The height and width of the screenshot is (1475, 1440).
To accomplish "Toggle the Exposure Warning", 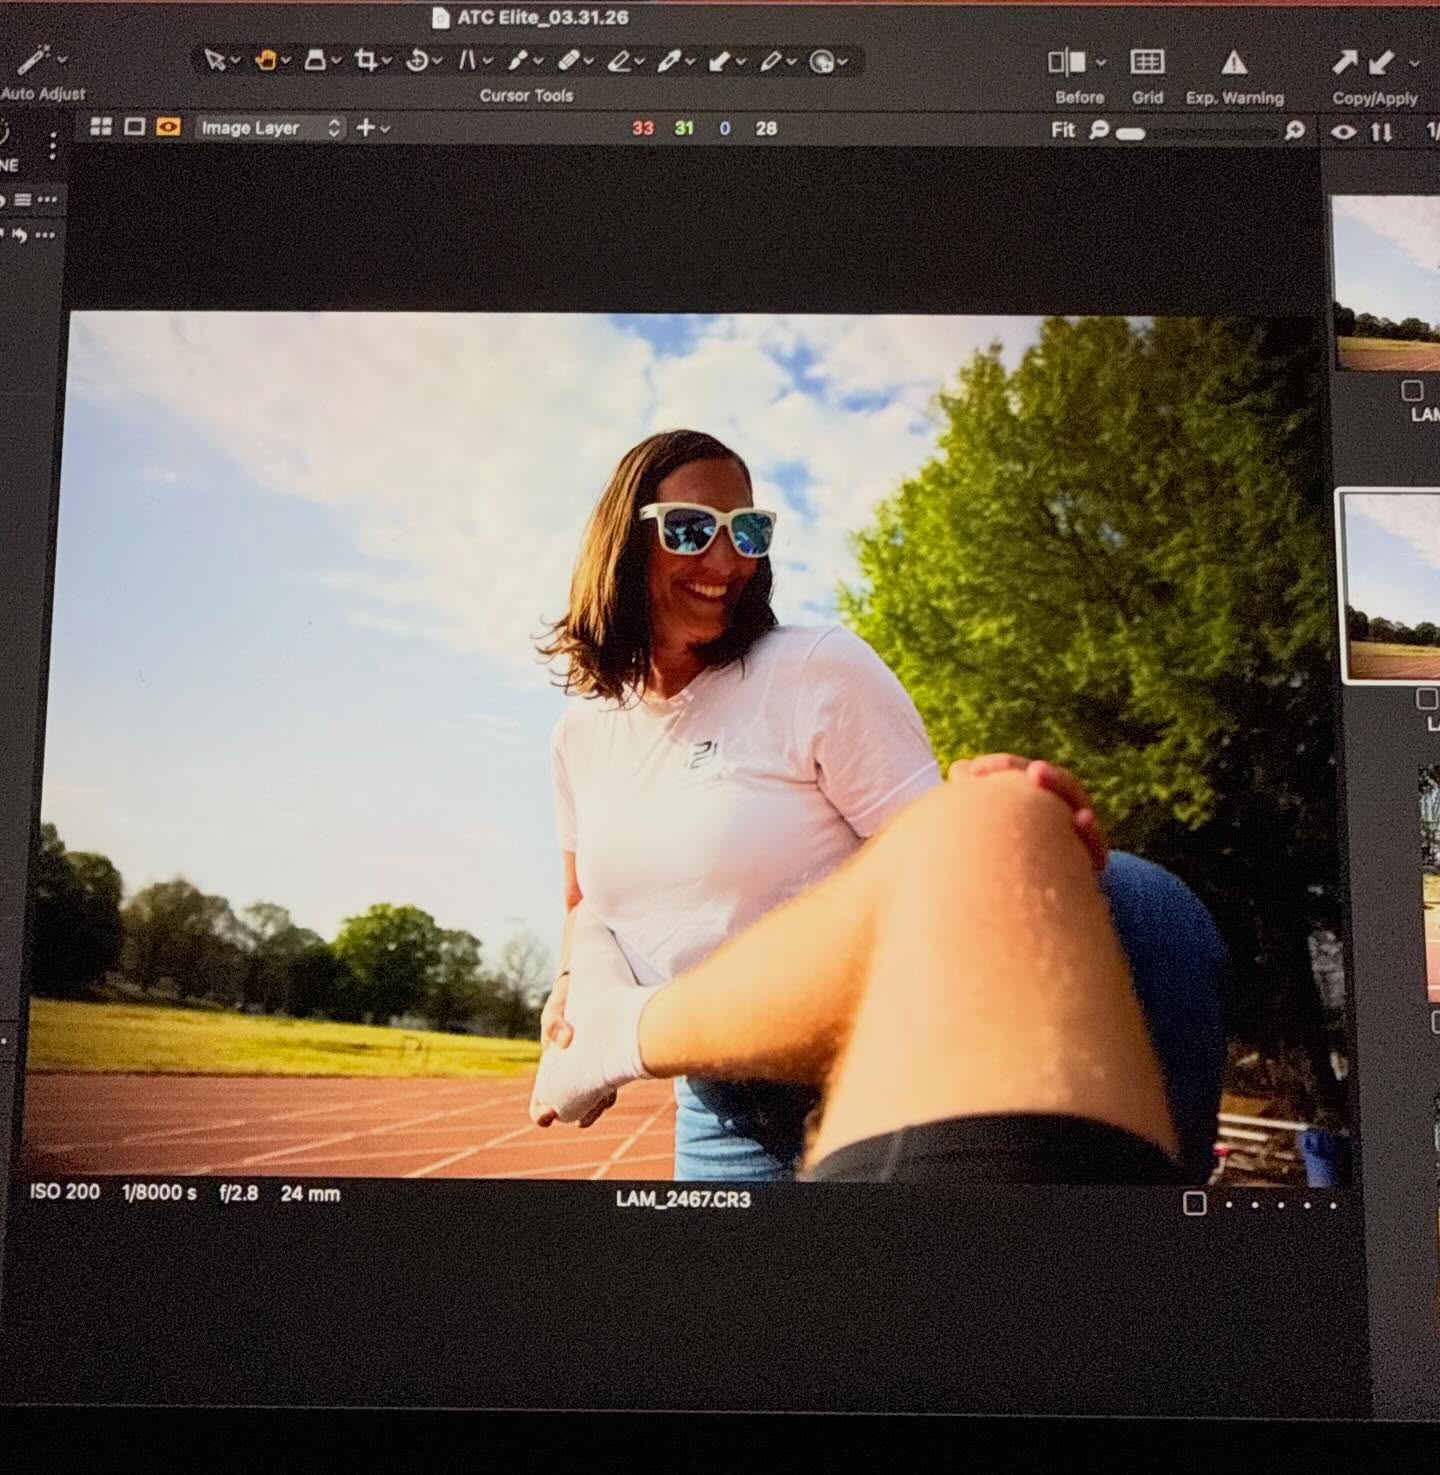I will 1233,64.
